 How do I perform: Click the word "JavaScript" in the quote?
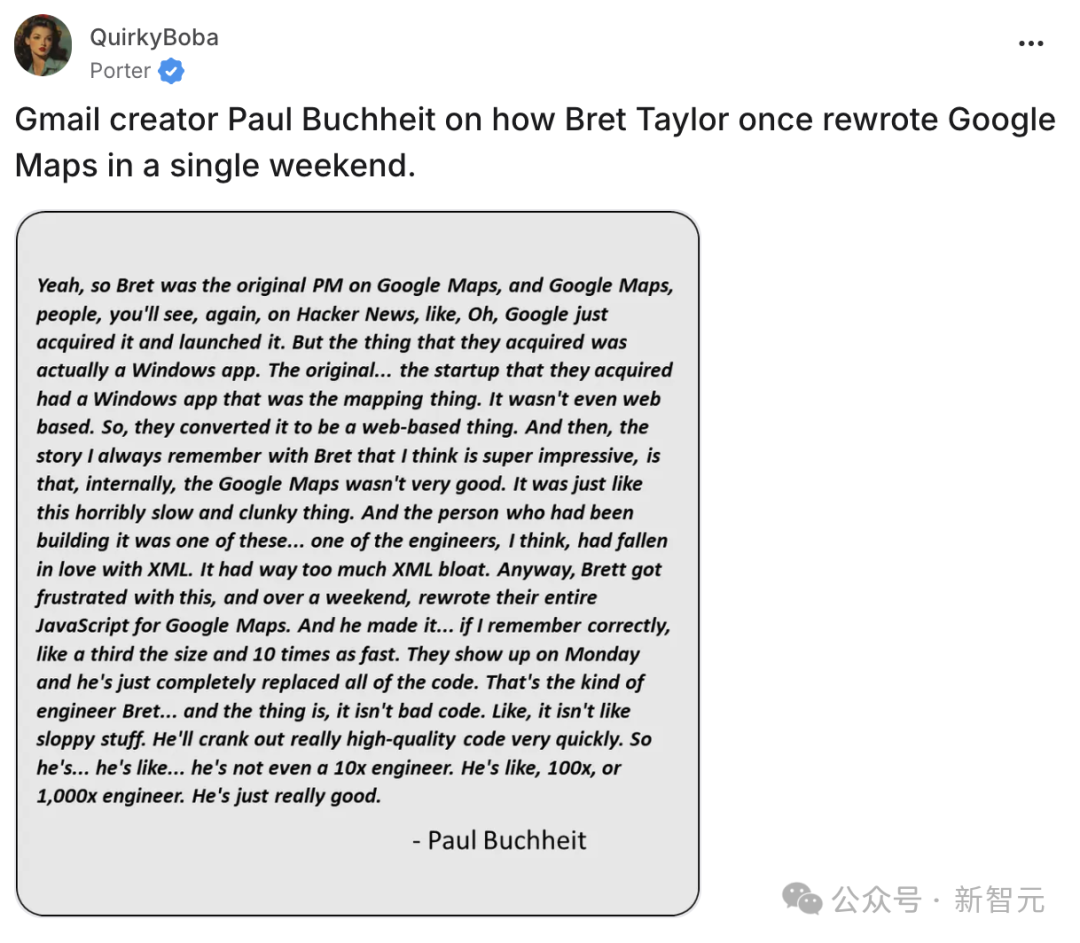pyautogui.click(x=83, y=626)
